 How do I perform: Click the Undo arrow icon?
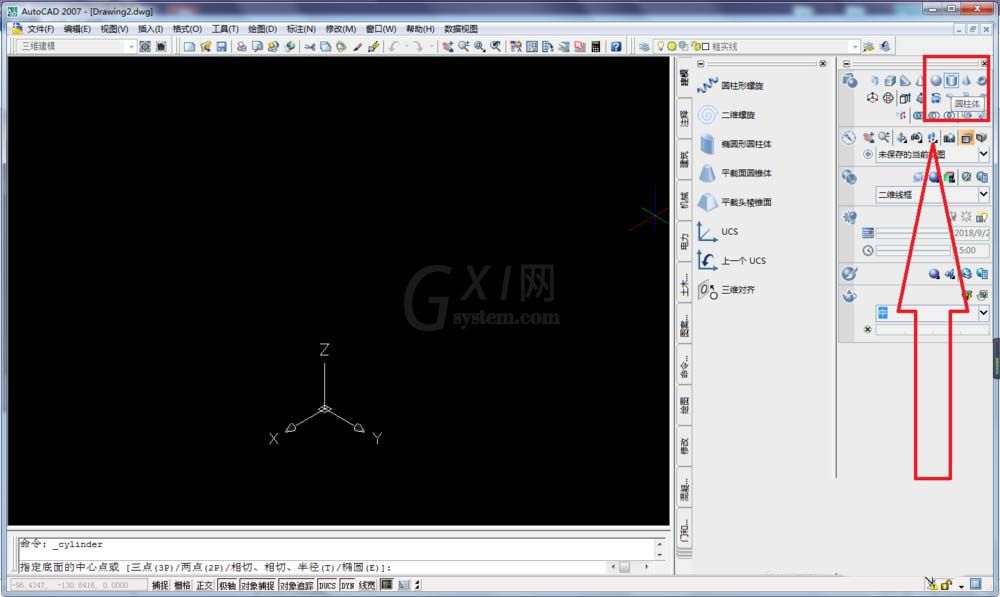click(394, 47)
